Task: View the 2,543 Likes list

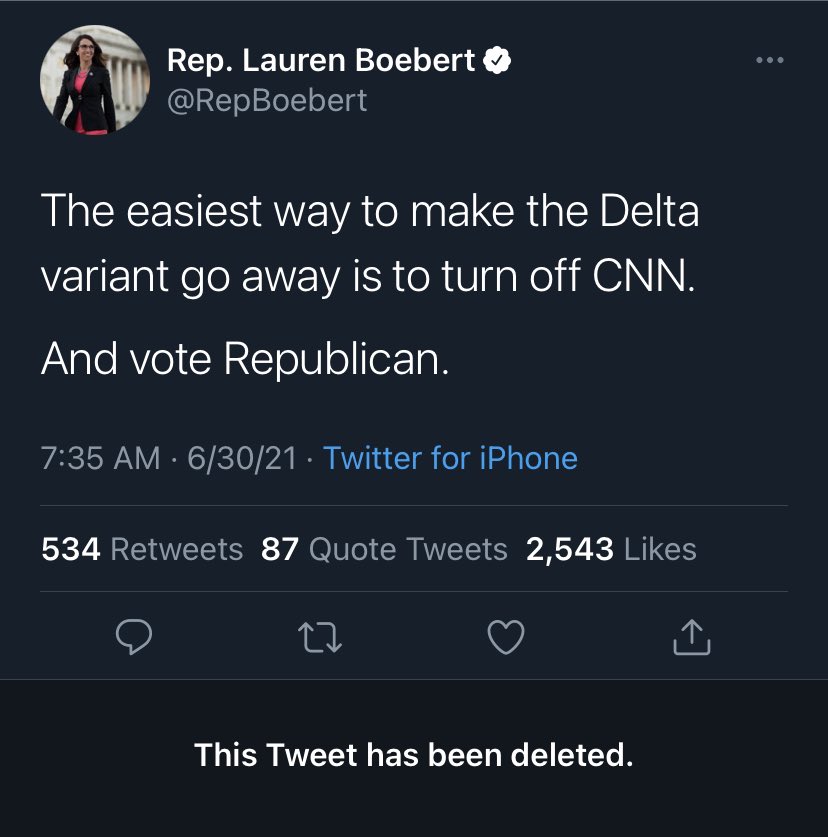Action: 611,549
